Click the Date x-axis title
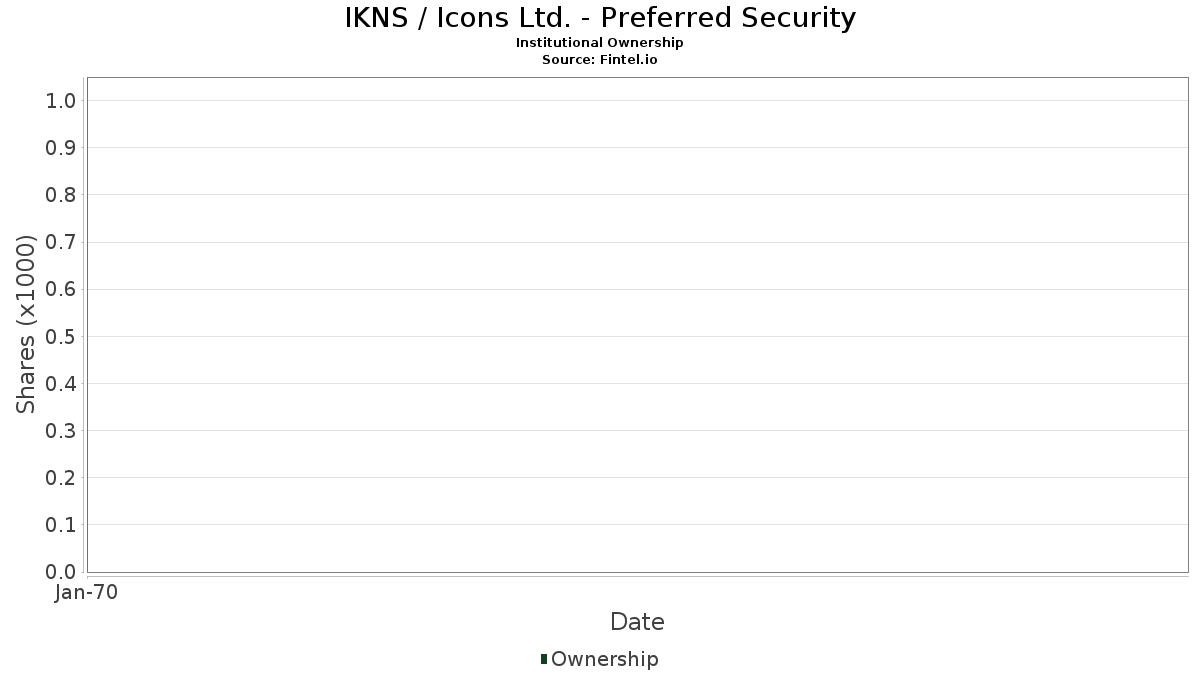The width and height of the screenshot is (1200, 675). pyautogui.click(x=637, y=622)
